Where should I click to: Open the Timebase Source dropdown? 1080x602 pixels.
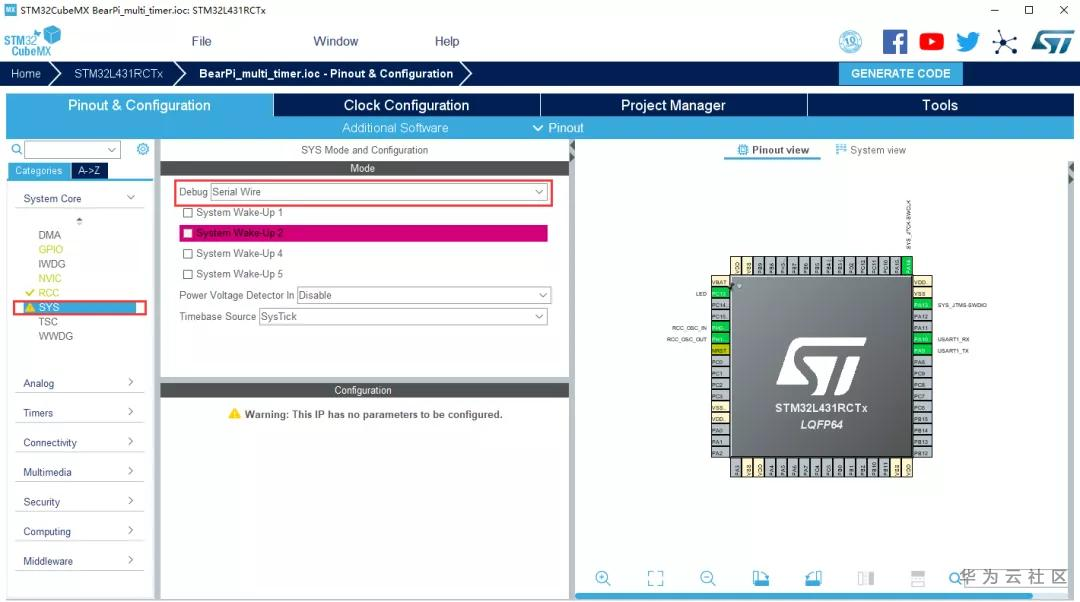tap(403, 317)
